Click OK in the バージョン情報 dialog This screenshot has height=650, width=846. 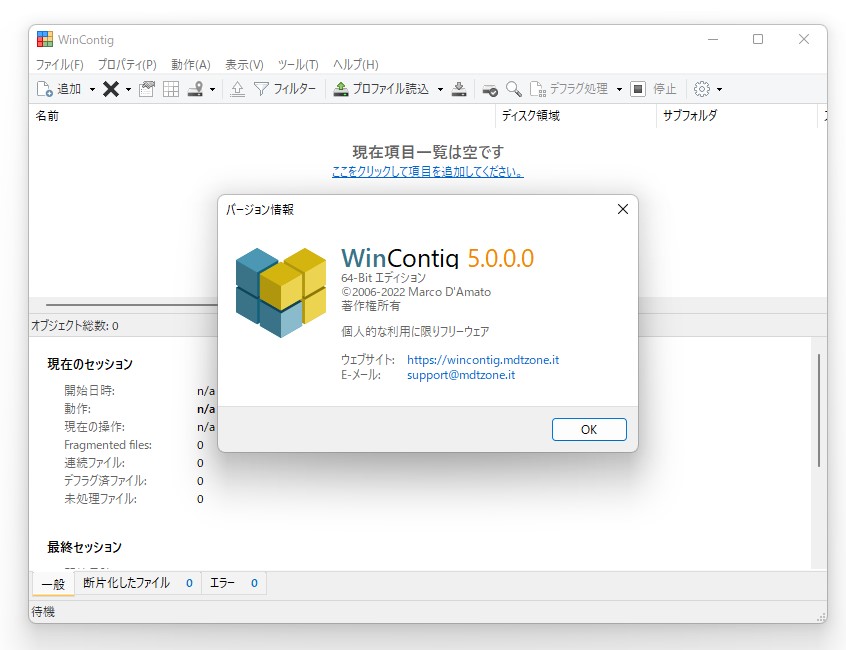tap(589, 429)
